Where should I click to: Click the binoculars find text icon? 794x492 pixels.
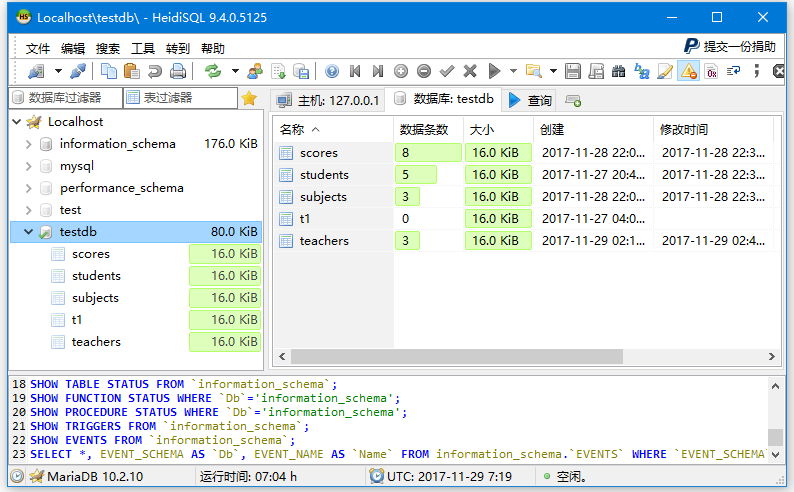(x=618, y=71)
